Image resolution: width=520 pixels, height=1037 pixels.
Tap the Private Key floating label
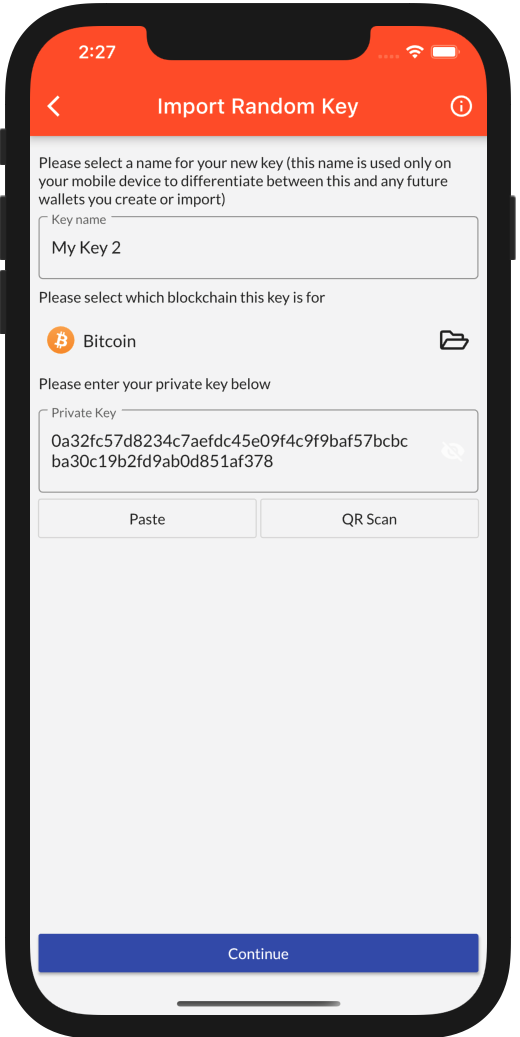coord(84,413)
